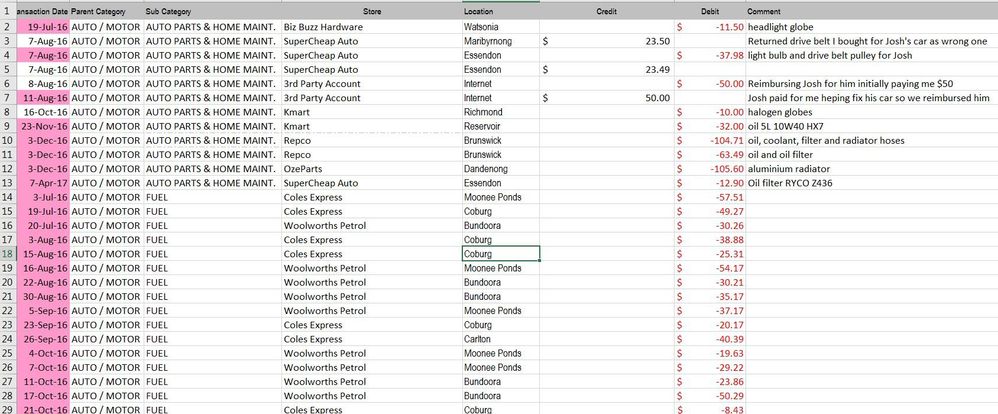Viewport: 998px width, 414px height.
Task: Select the Transaction Date column header
Action: coord(43,11)
